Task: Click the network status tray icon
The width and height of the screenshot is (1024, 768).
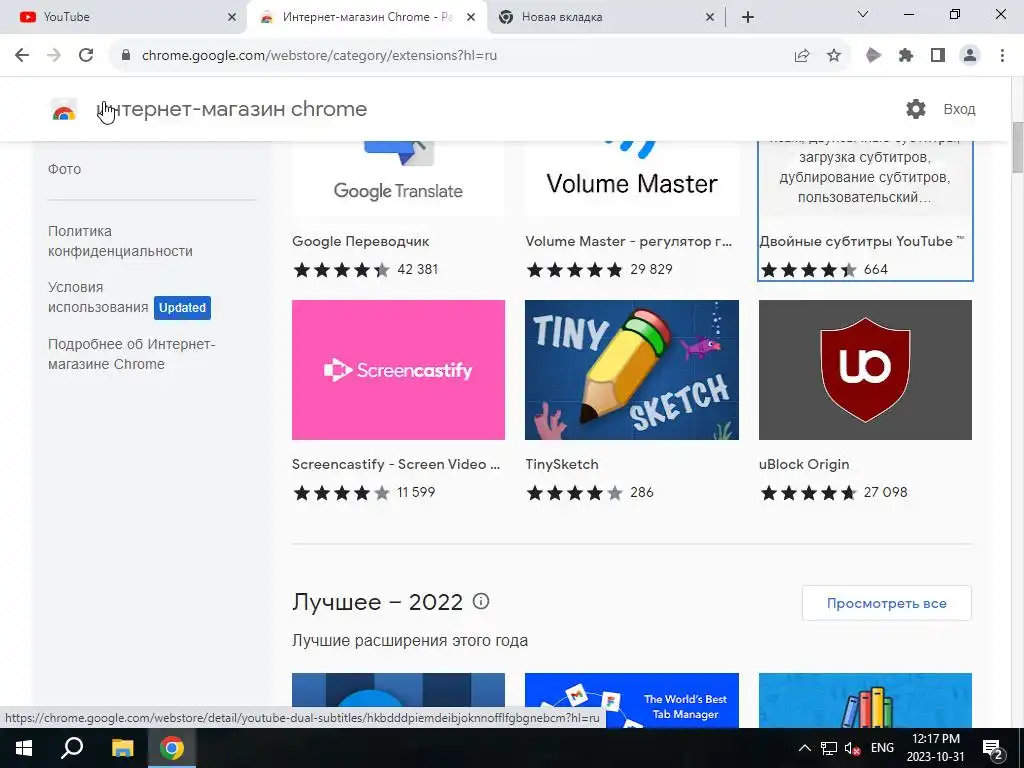Action: [829, 748]
